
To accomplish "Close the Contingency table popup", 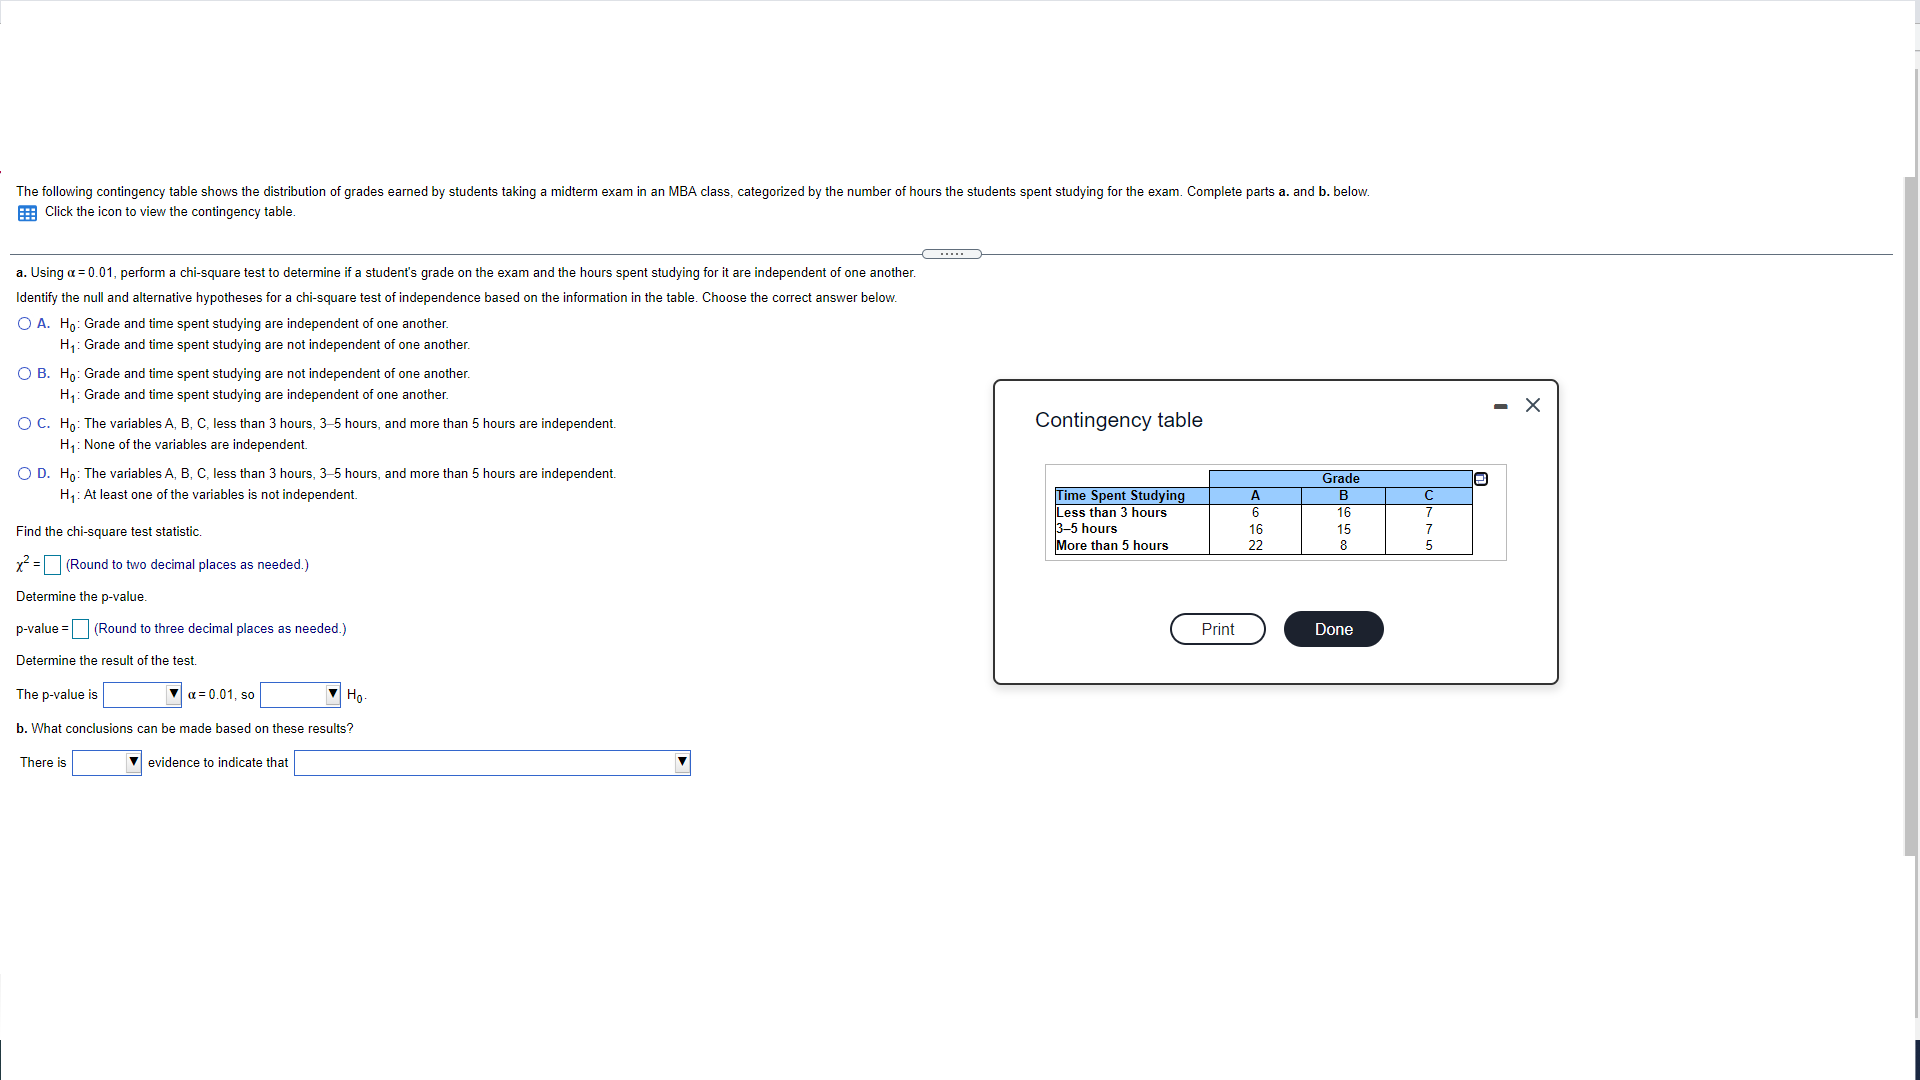I will pyautogui.click(x=1533, y=405).
